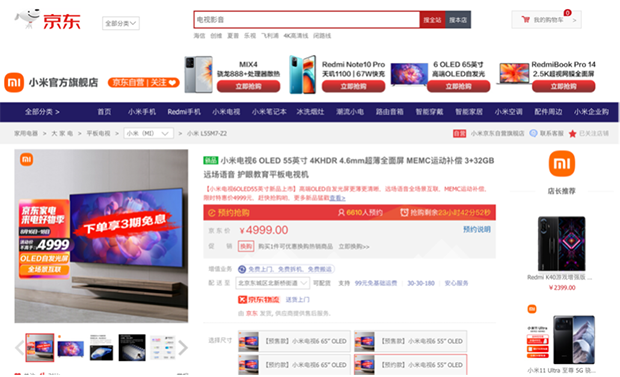The height and width of the screenshot is (377, 620).
Task: Open the 小米11 Ultra product image
Action: [x=573, y=339]
